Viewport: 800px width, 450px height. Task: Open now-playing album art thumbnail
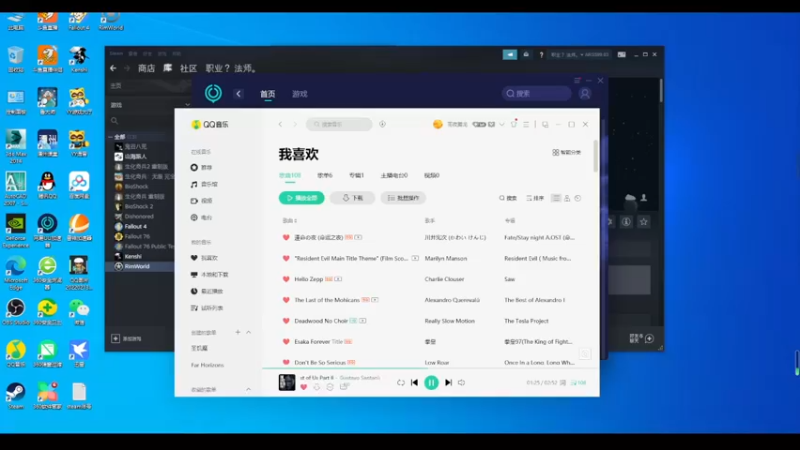287,382
